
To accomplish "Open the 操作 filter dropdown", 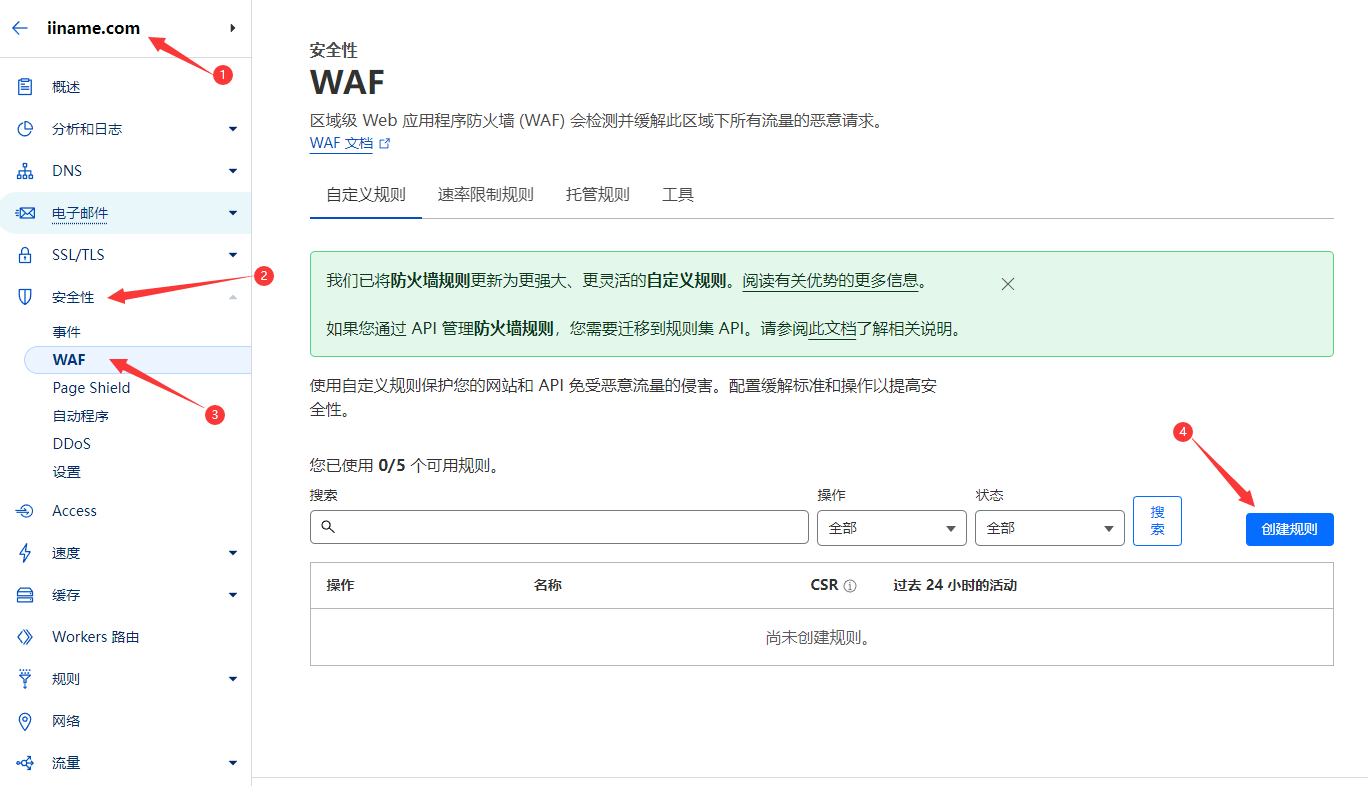I will pos(891,528).
